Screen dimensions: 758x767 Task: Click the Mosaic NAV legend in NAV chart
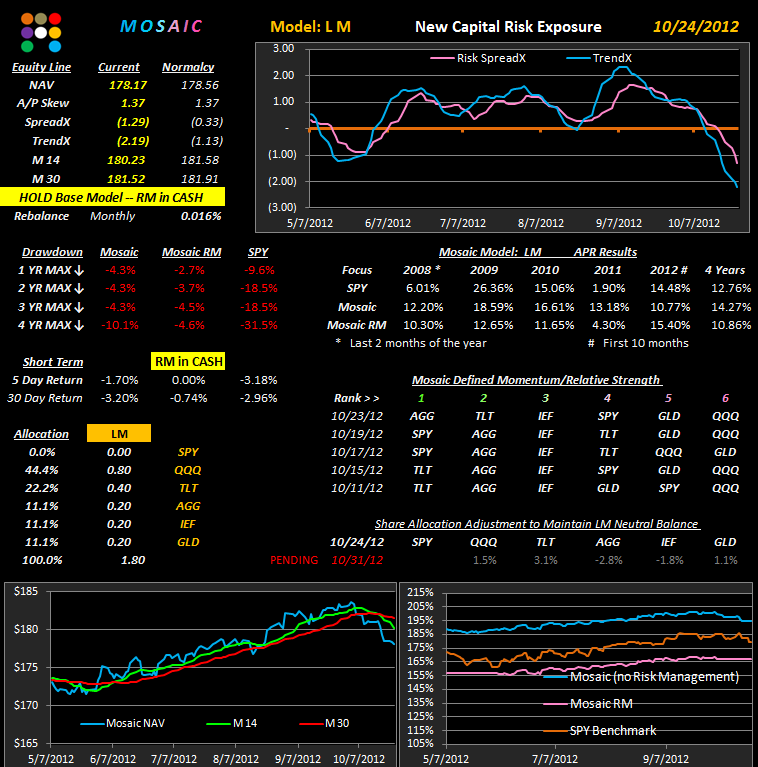[123, 723]
